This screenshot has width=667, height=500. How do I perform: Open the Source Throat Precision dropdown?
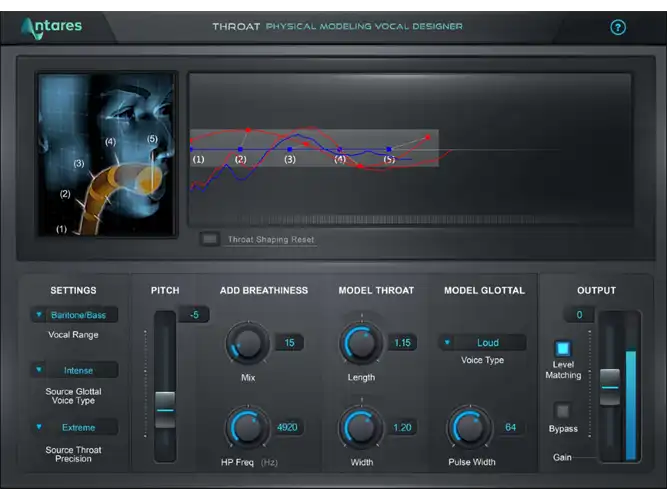point(74,427)
